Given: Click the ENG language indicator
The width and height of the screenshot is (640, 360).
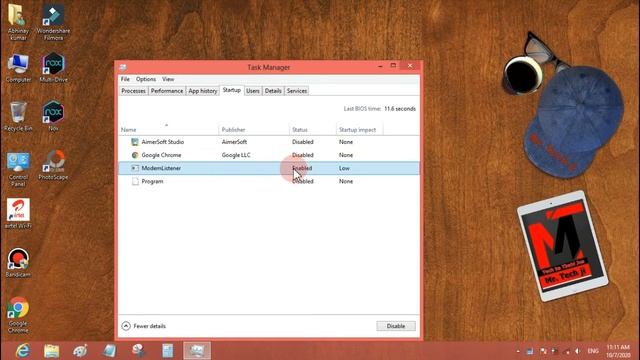Looking at the screenshot, I should pyautogui.click(x=593, y=351).
